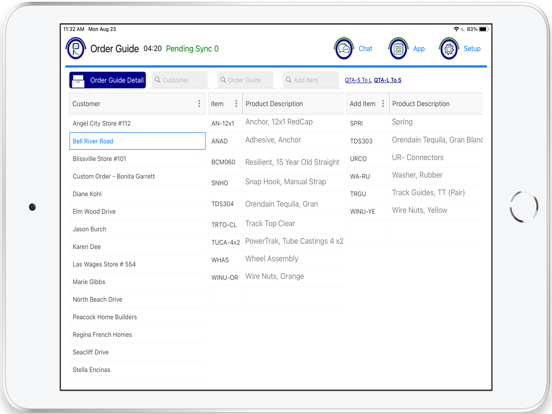This screenshot has width=552, height=414.
Task: Select item TUCA-4x2
Action: tap(226, 242)
